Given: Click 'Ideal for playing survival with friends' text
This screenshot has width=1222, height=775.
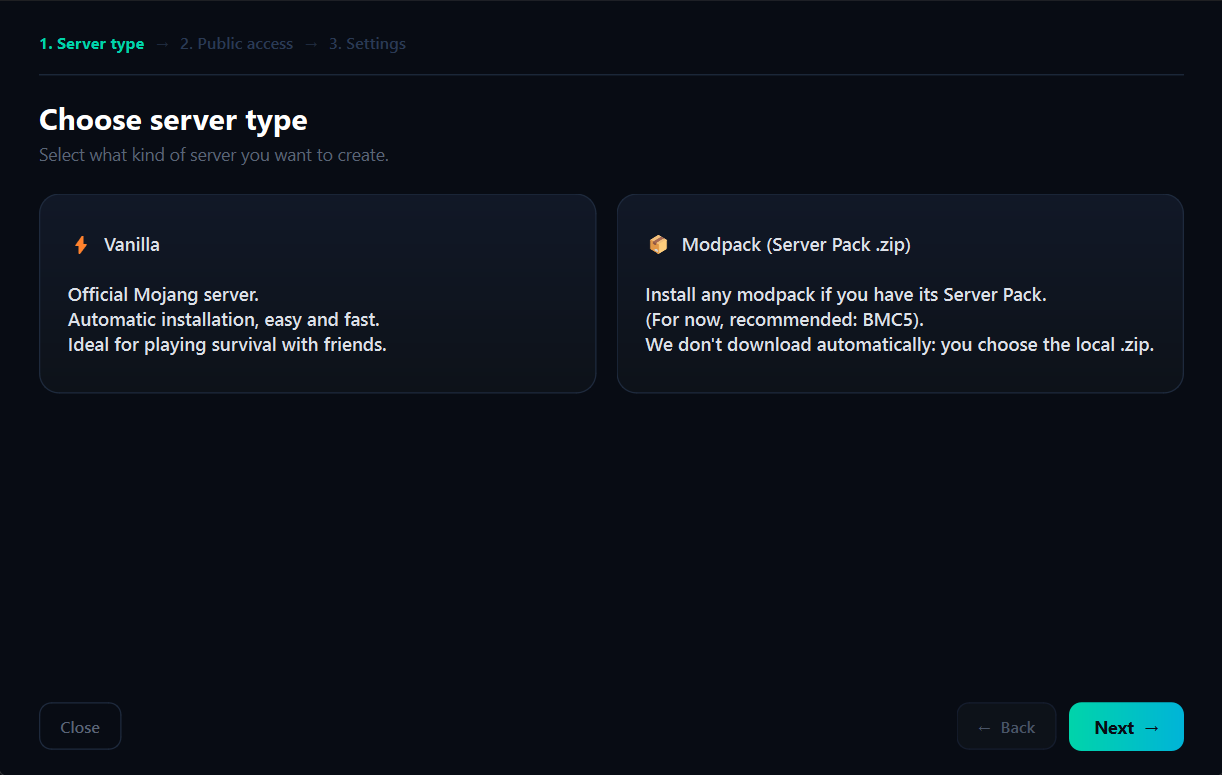Looking at the screenshot, I should click(227, 345).
